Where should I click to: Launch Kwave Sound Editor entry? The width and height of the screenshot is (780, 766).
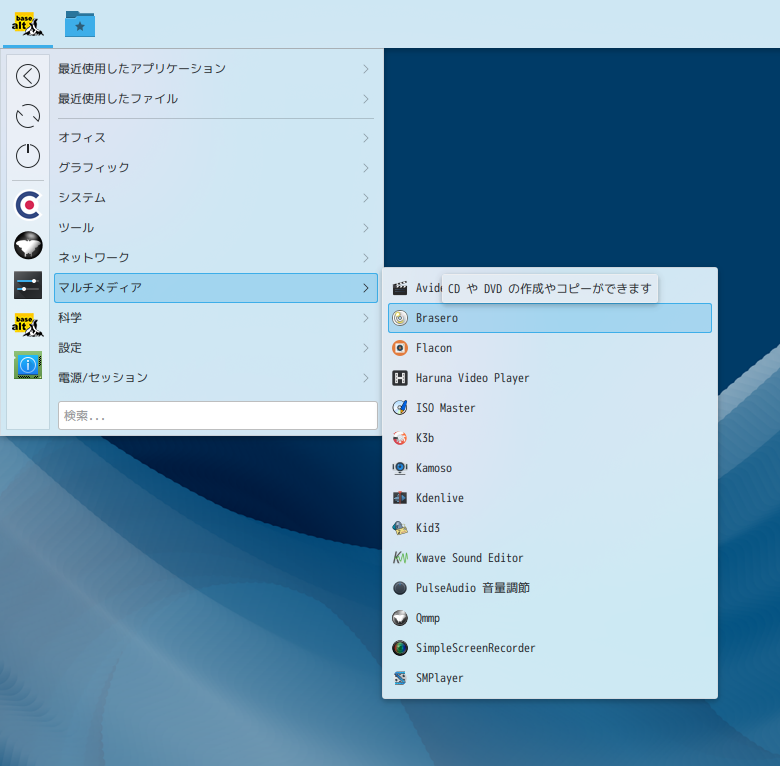click(x=550, y=558)
